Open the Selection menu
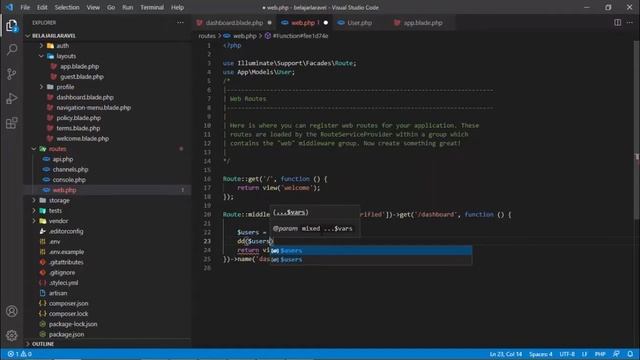This screenshot has width=640, height=360. tap(67, 7)
